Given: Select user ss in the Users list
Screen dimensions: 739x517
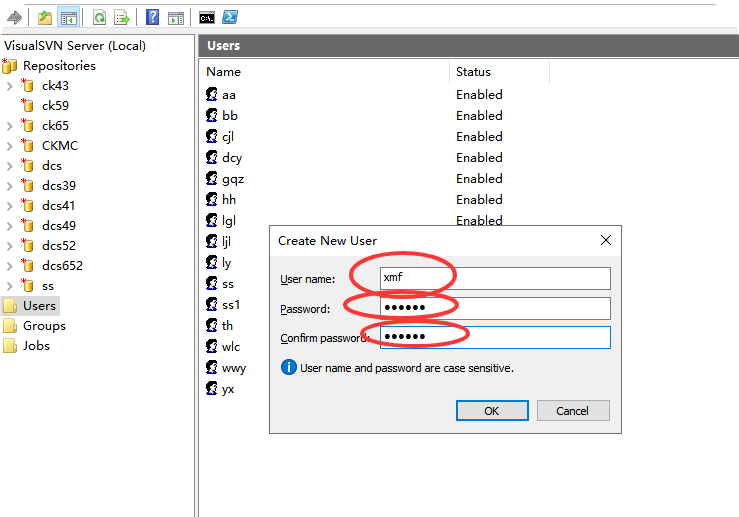Looking at the screenshot, I should pos(228,284).
